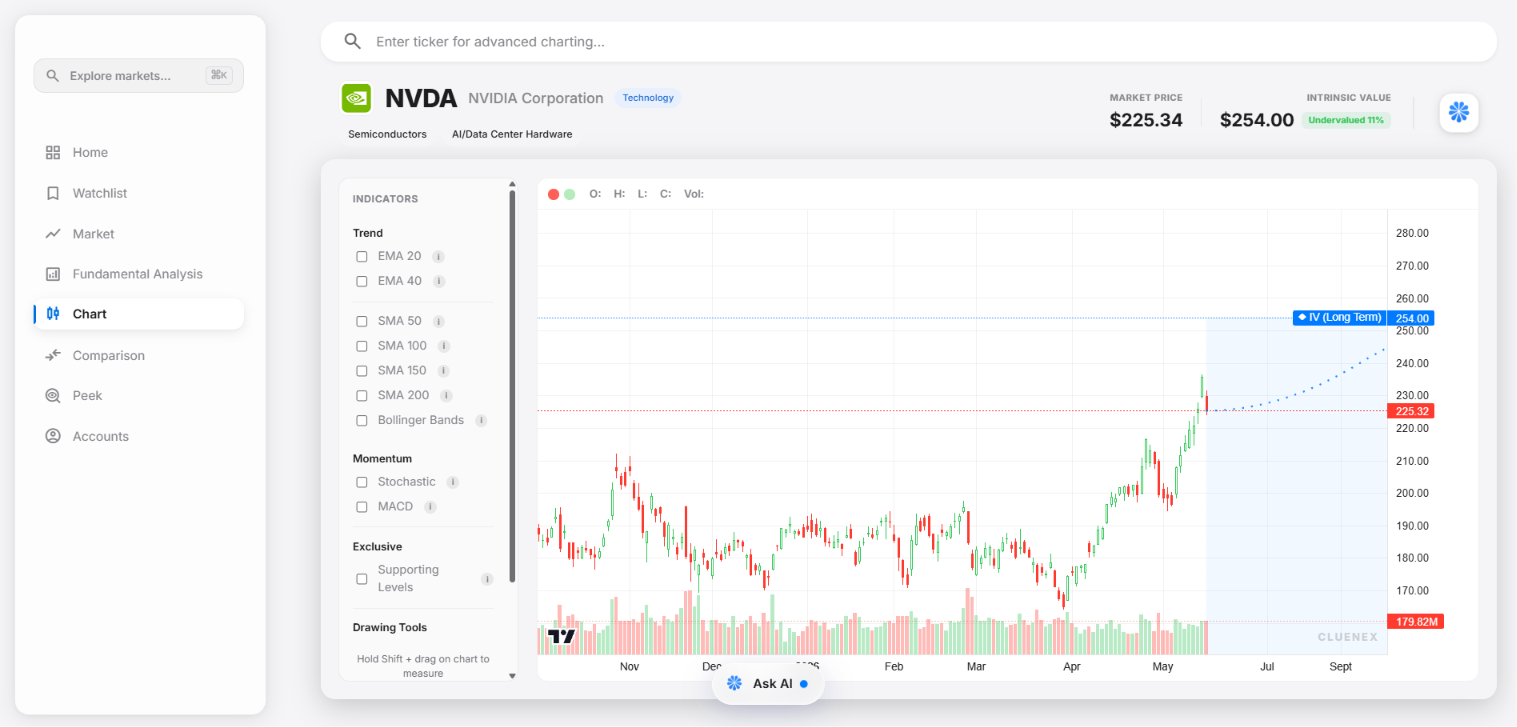
Task: Click the TradingView logo on the chart
Action: pyautogui.click(x=562, y=637)
